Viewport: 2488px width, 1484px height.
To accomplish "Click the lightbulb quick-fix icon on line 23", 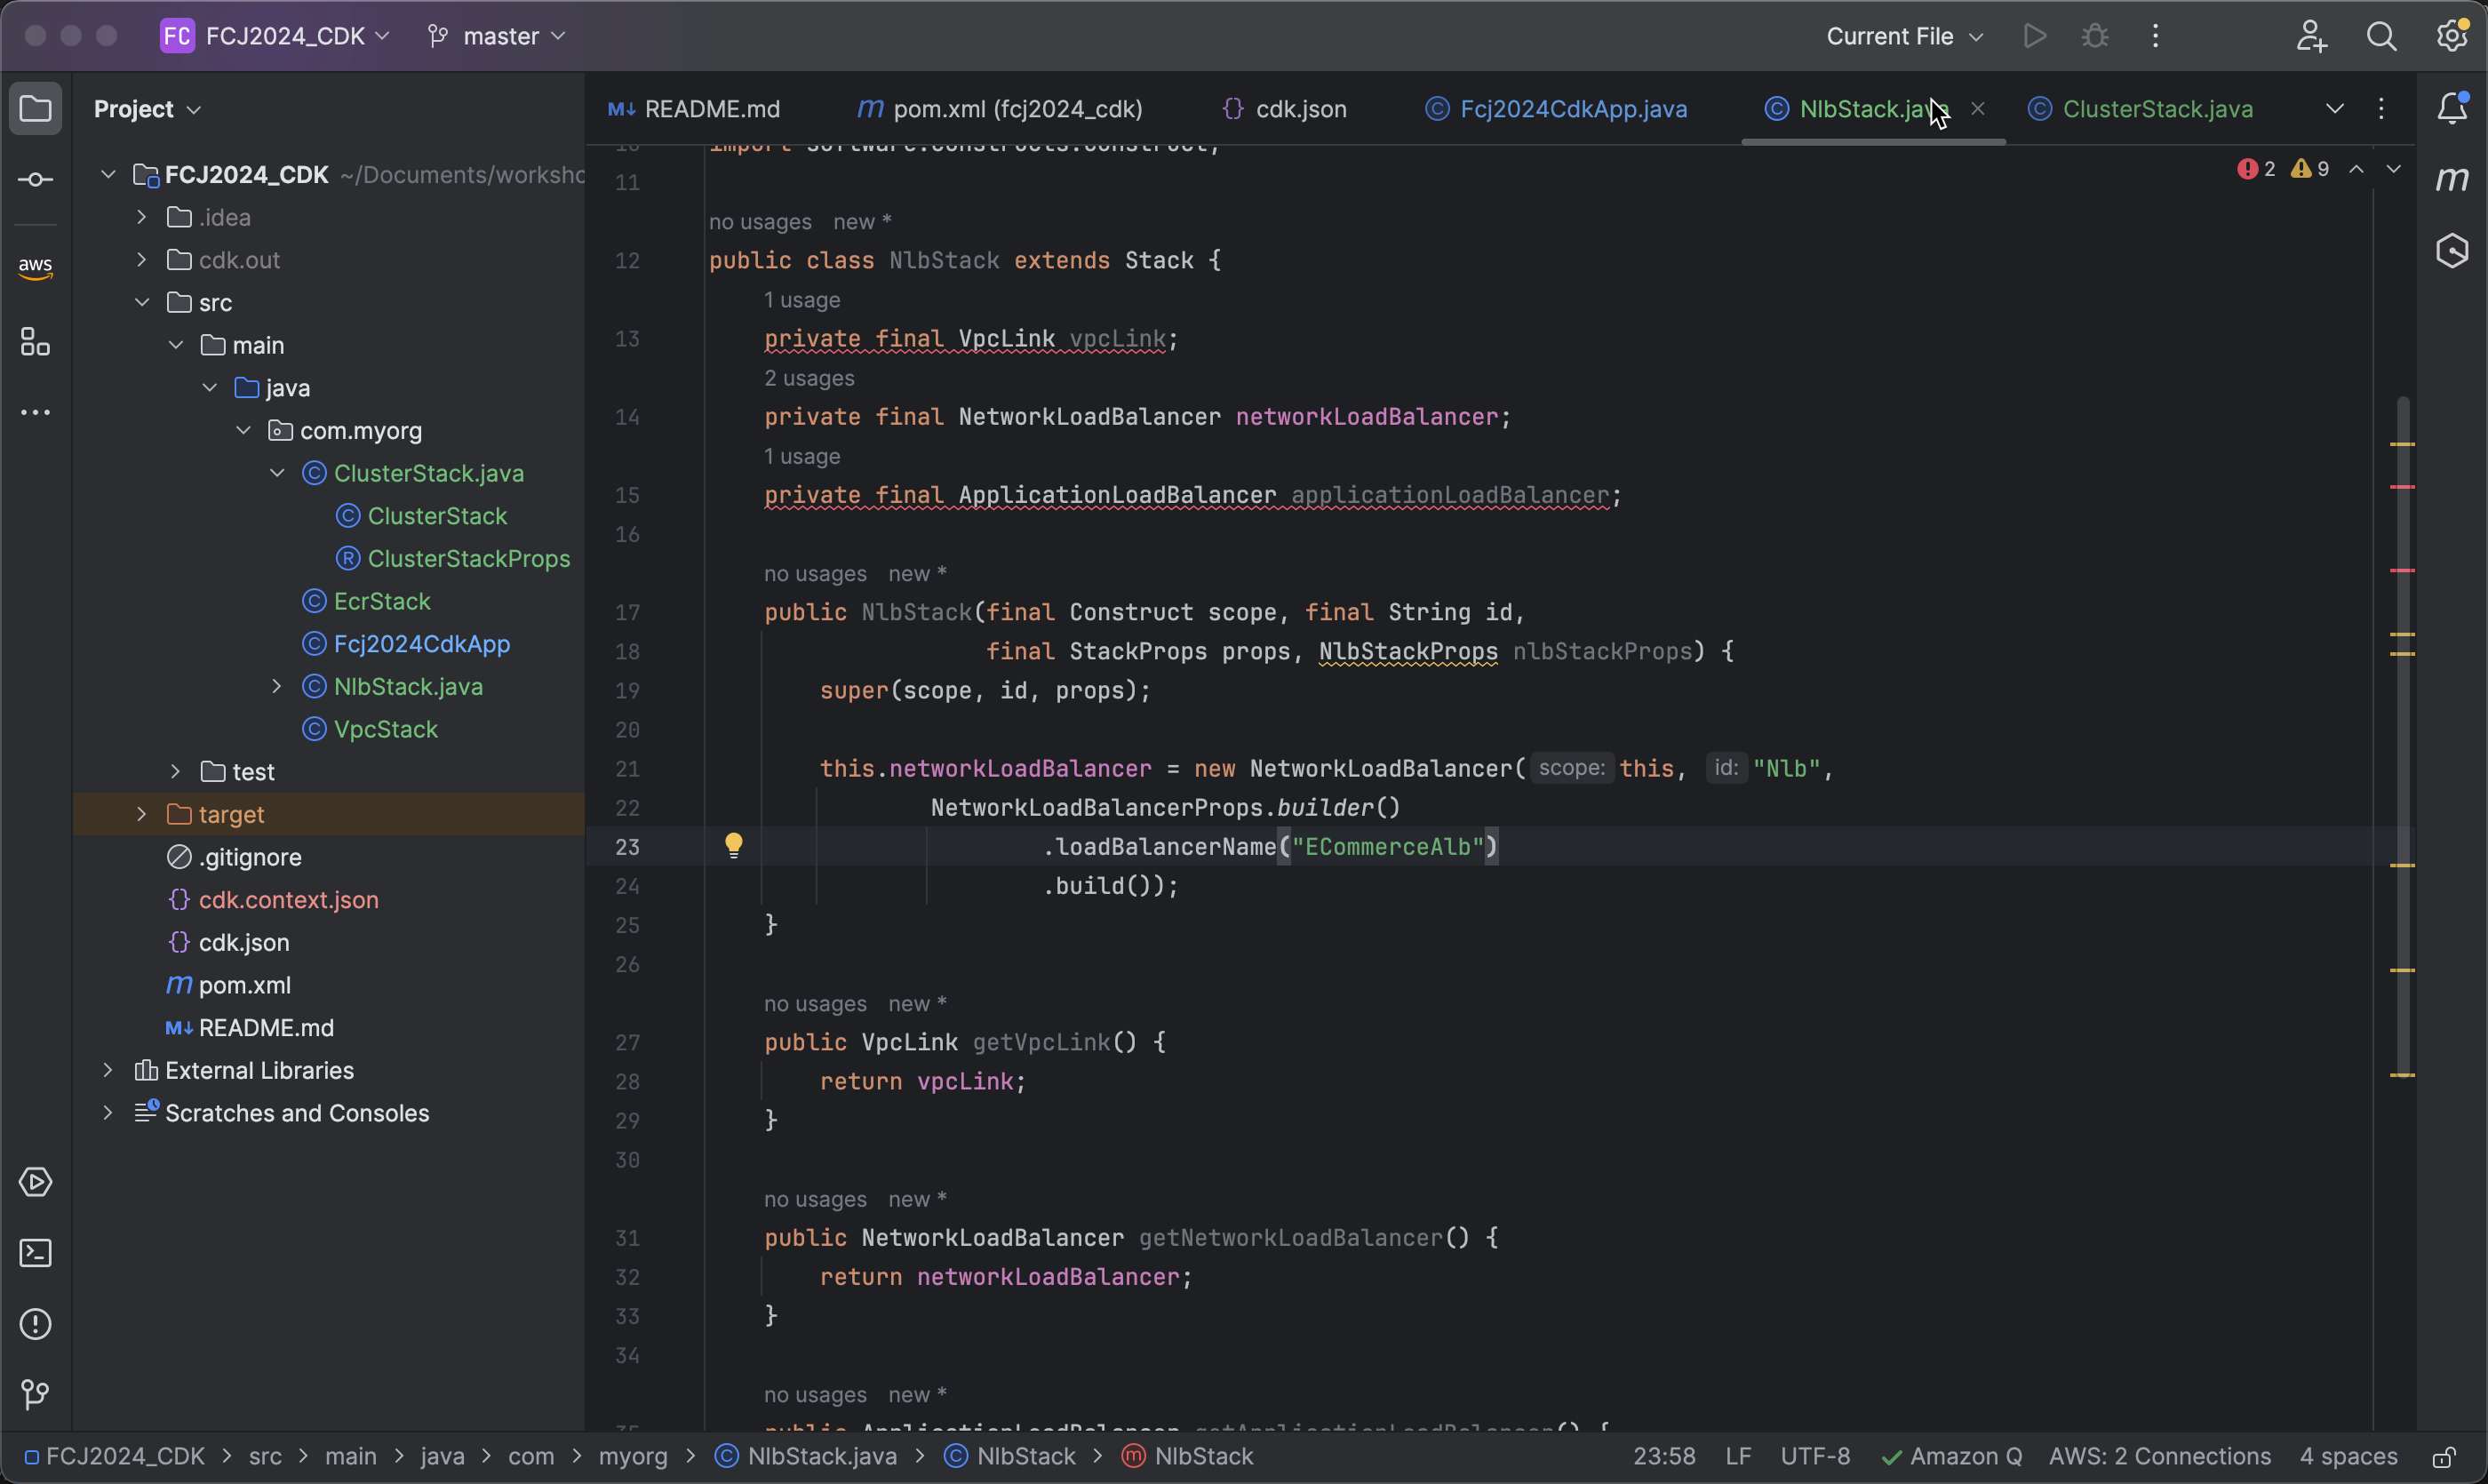I will pyautogui.click(x=734, y=846).
